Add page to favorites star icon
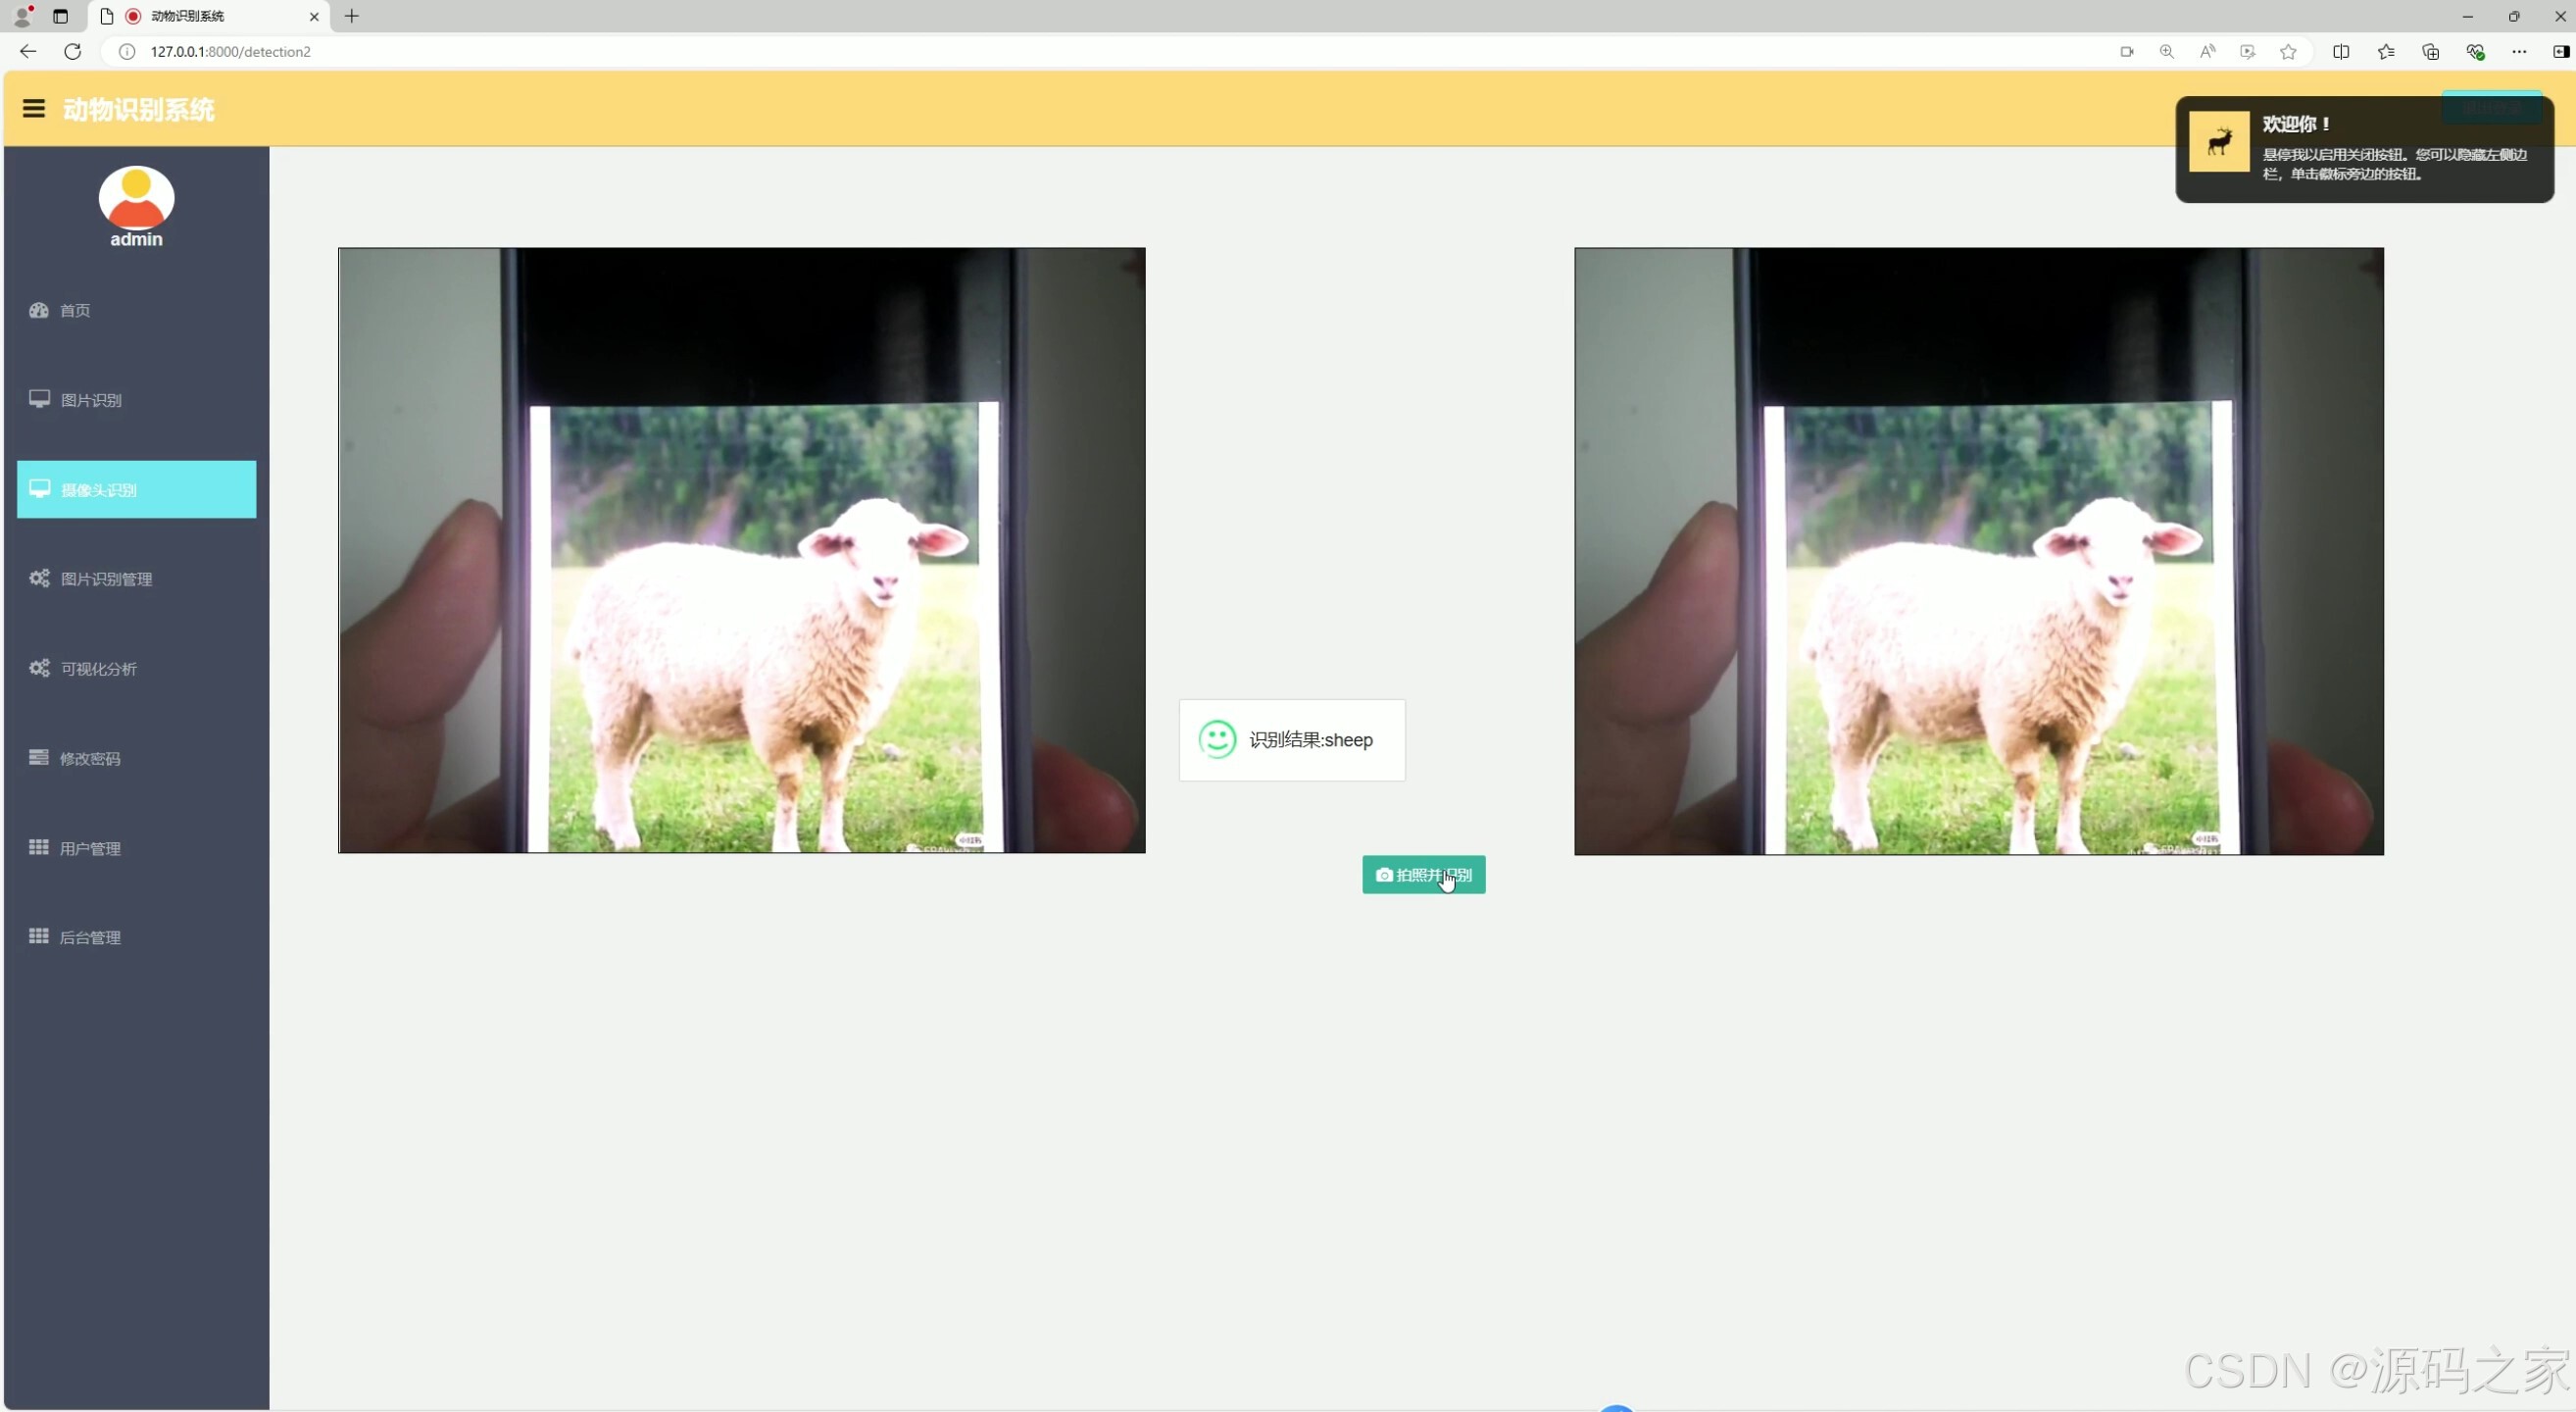The image size is (2576, 1412). point(2288,51)
